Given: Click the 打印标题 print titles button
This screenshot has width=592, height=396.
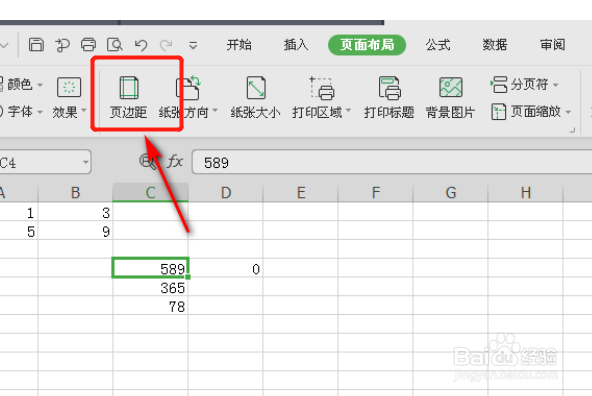Looking at the screenshot, I should click(x=389, y=97).
